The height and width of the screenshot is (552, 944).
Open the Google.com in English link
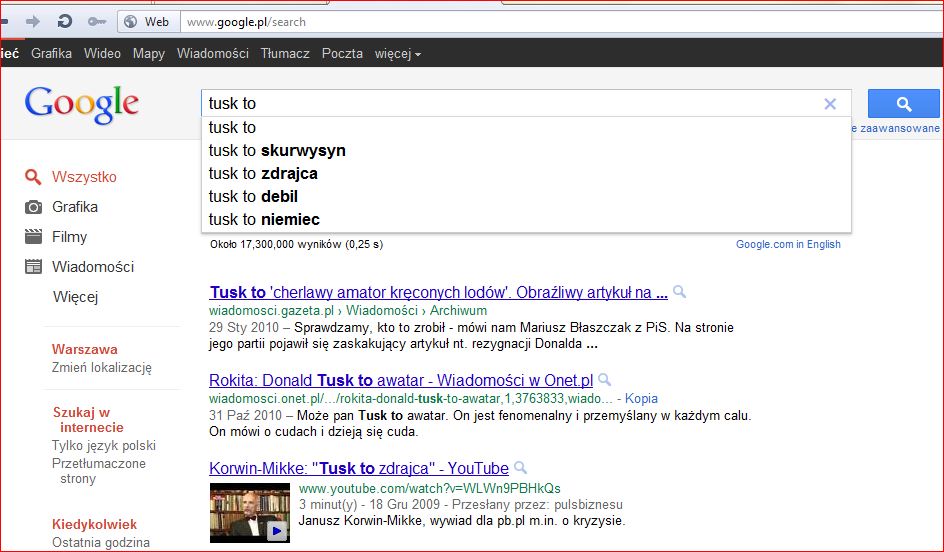[x=788, y=244]
